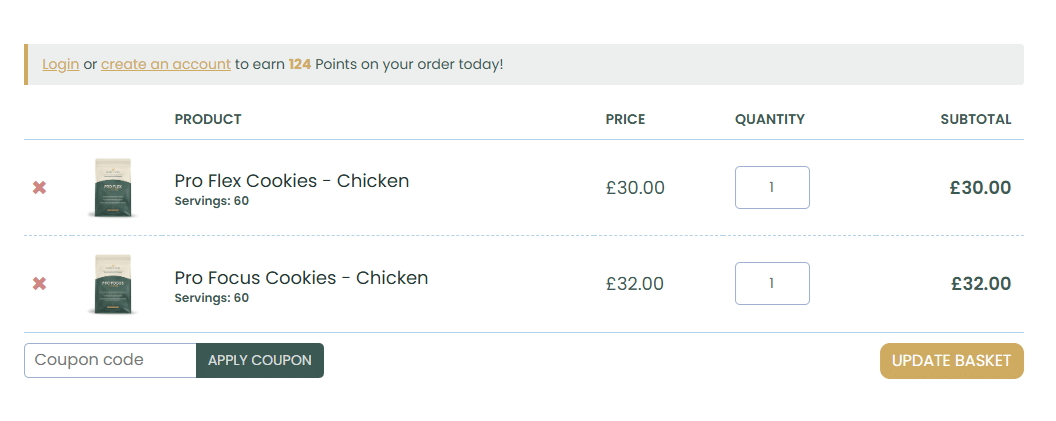Screen dimensions: 1056x421
Task: Click into the Coupon code field
Action: [x=110, y=360]
